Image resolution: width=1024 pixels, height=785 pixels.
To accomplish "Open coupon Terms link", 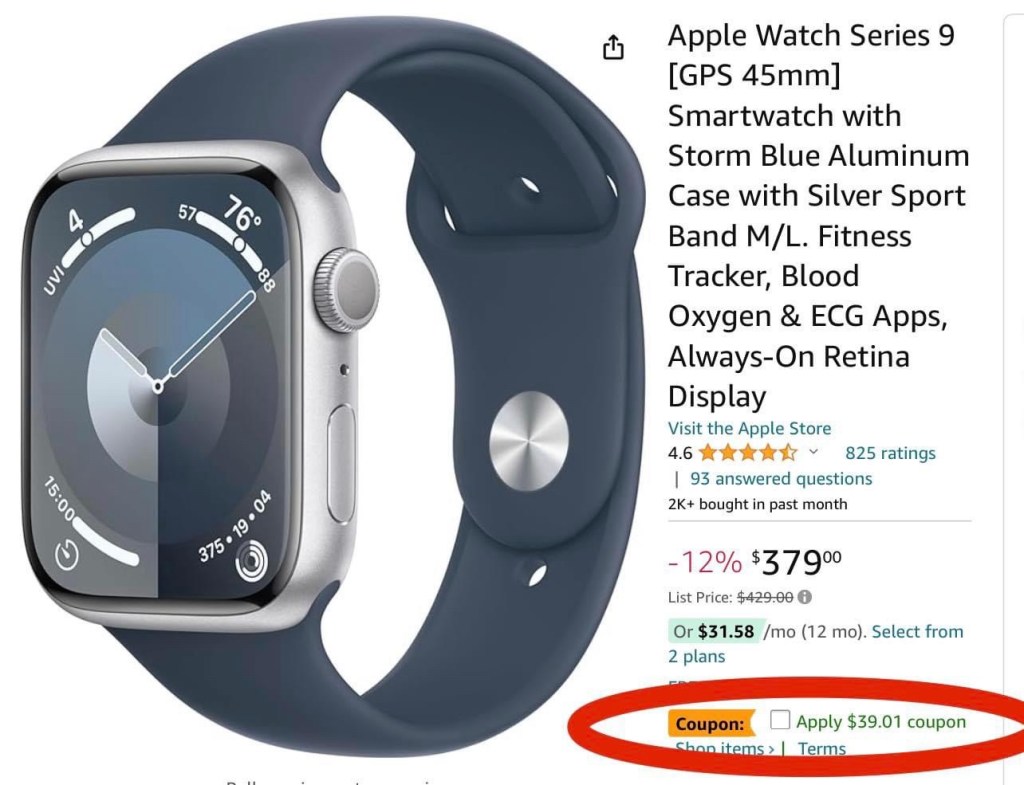I will click(x=822, y=748).
